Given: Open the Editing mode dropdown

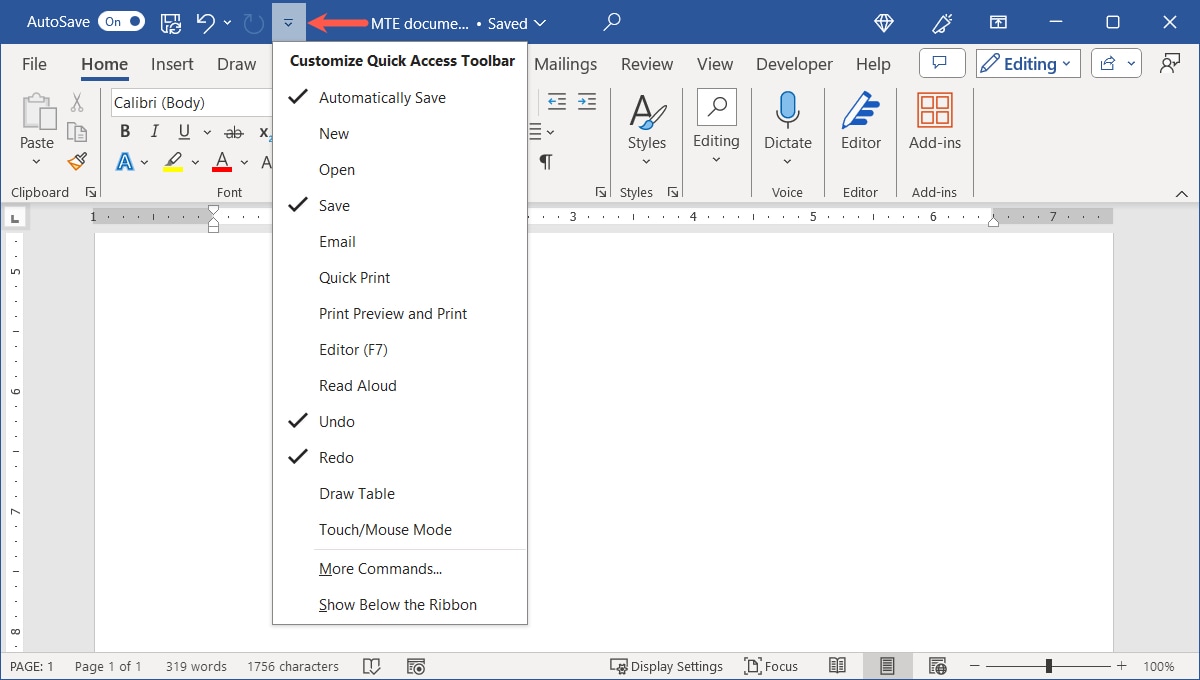Looking at the screenshot, I should [1027, 63].
